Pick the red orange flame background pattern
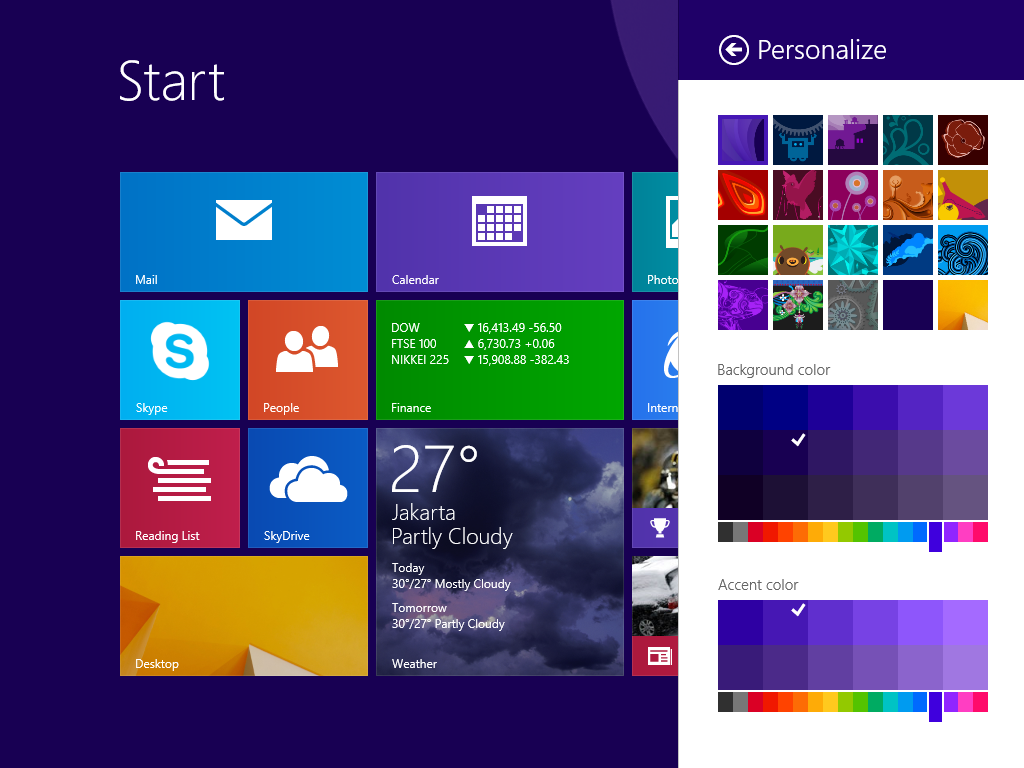 743,195
